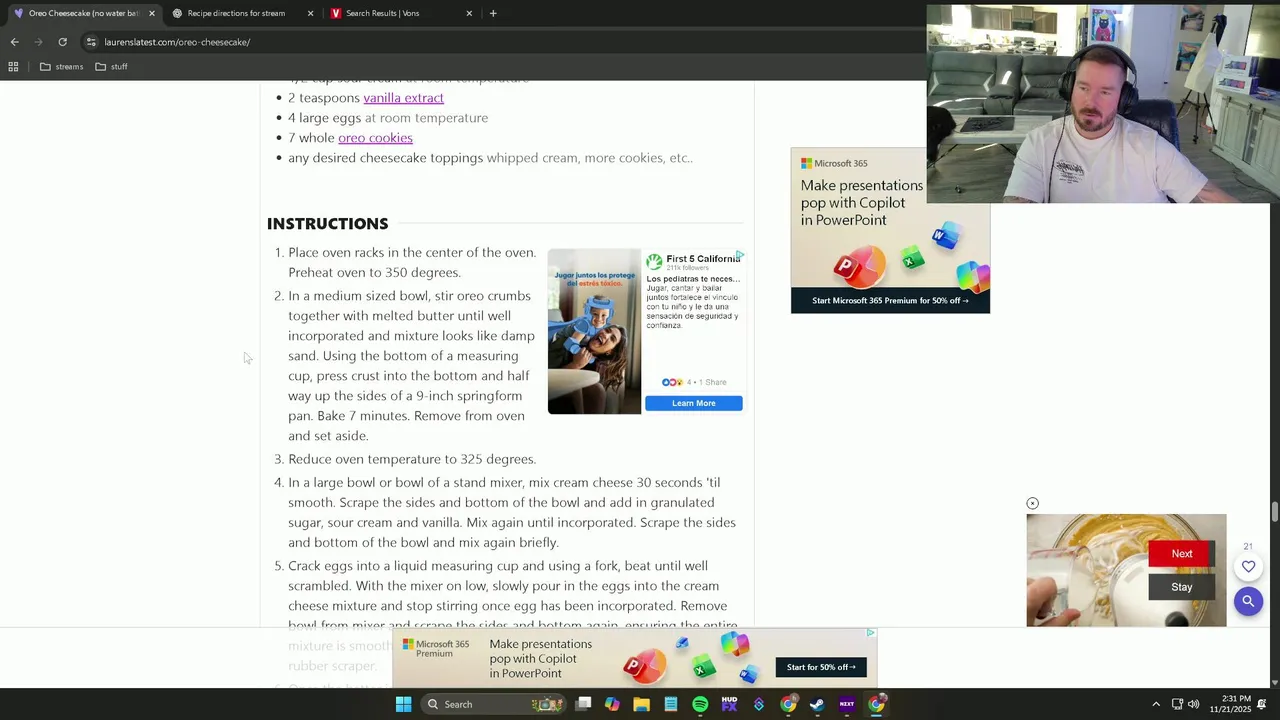Go back using browser back arrow

point(14,42)
